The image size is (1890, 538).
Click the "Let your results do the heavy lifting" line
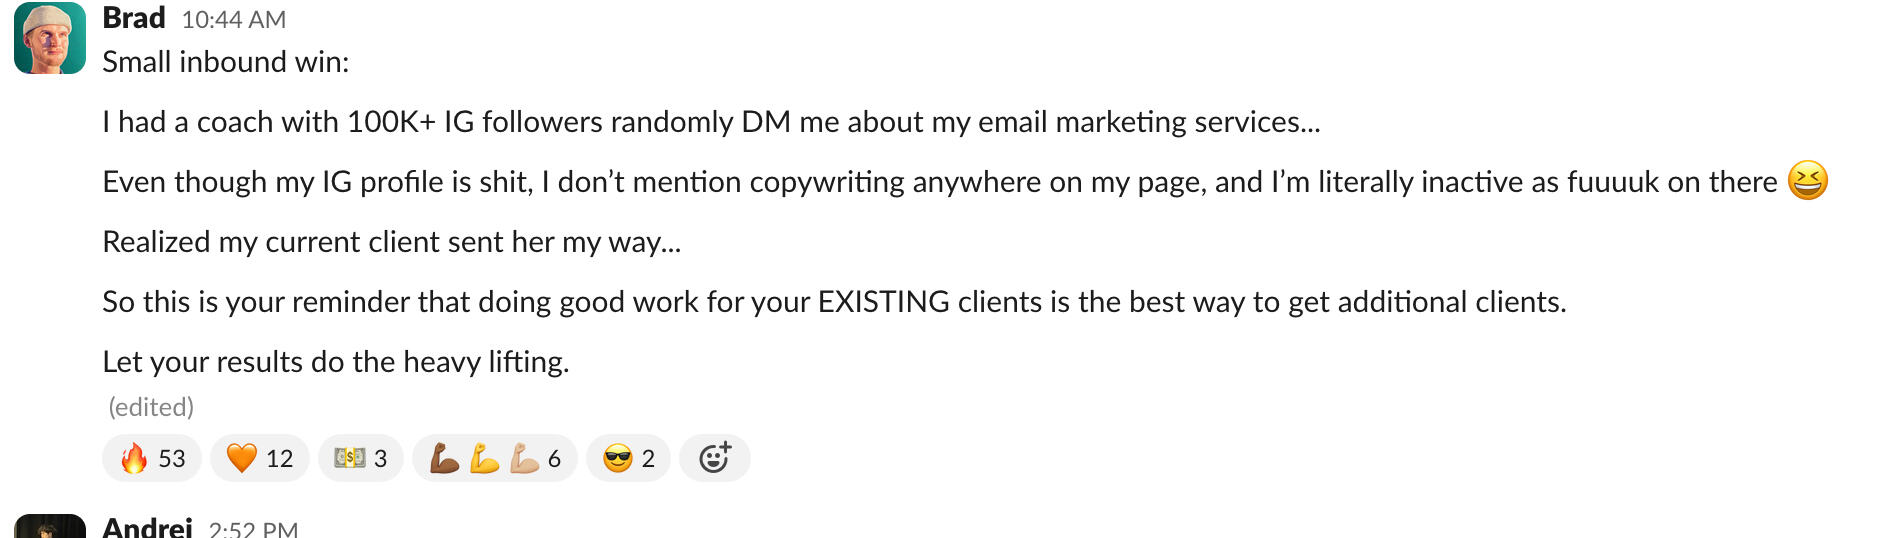click(x=335, y=362)
